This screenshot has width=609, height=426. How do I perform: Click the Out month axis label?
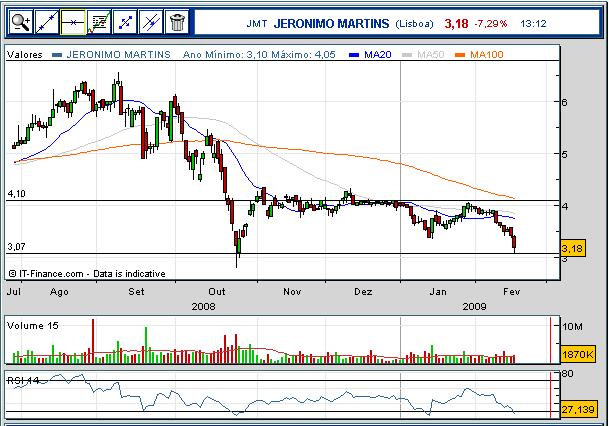click(217, 292)
